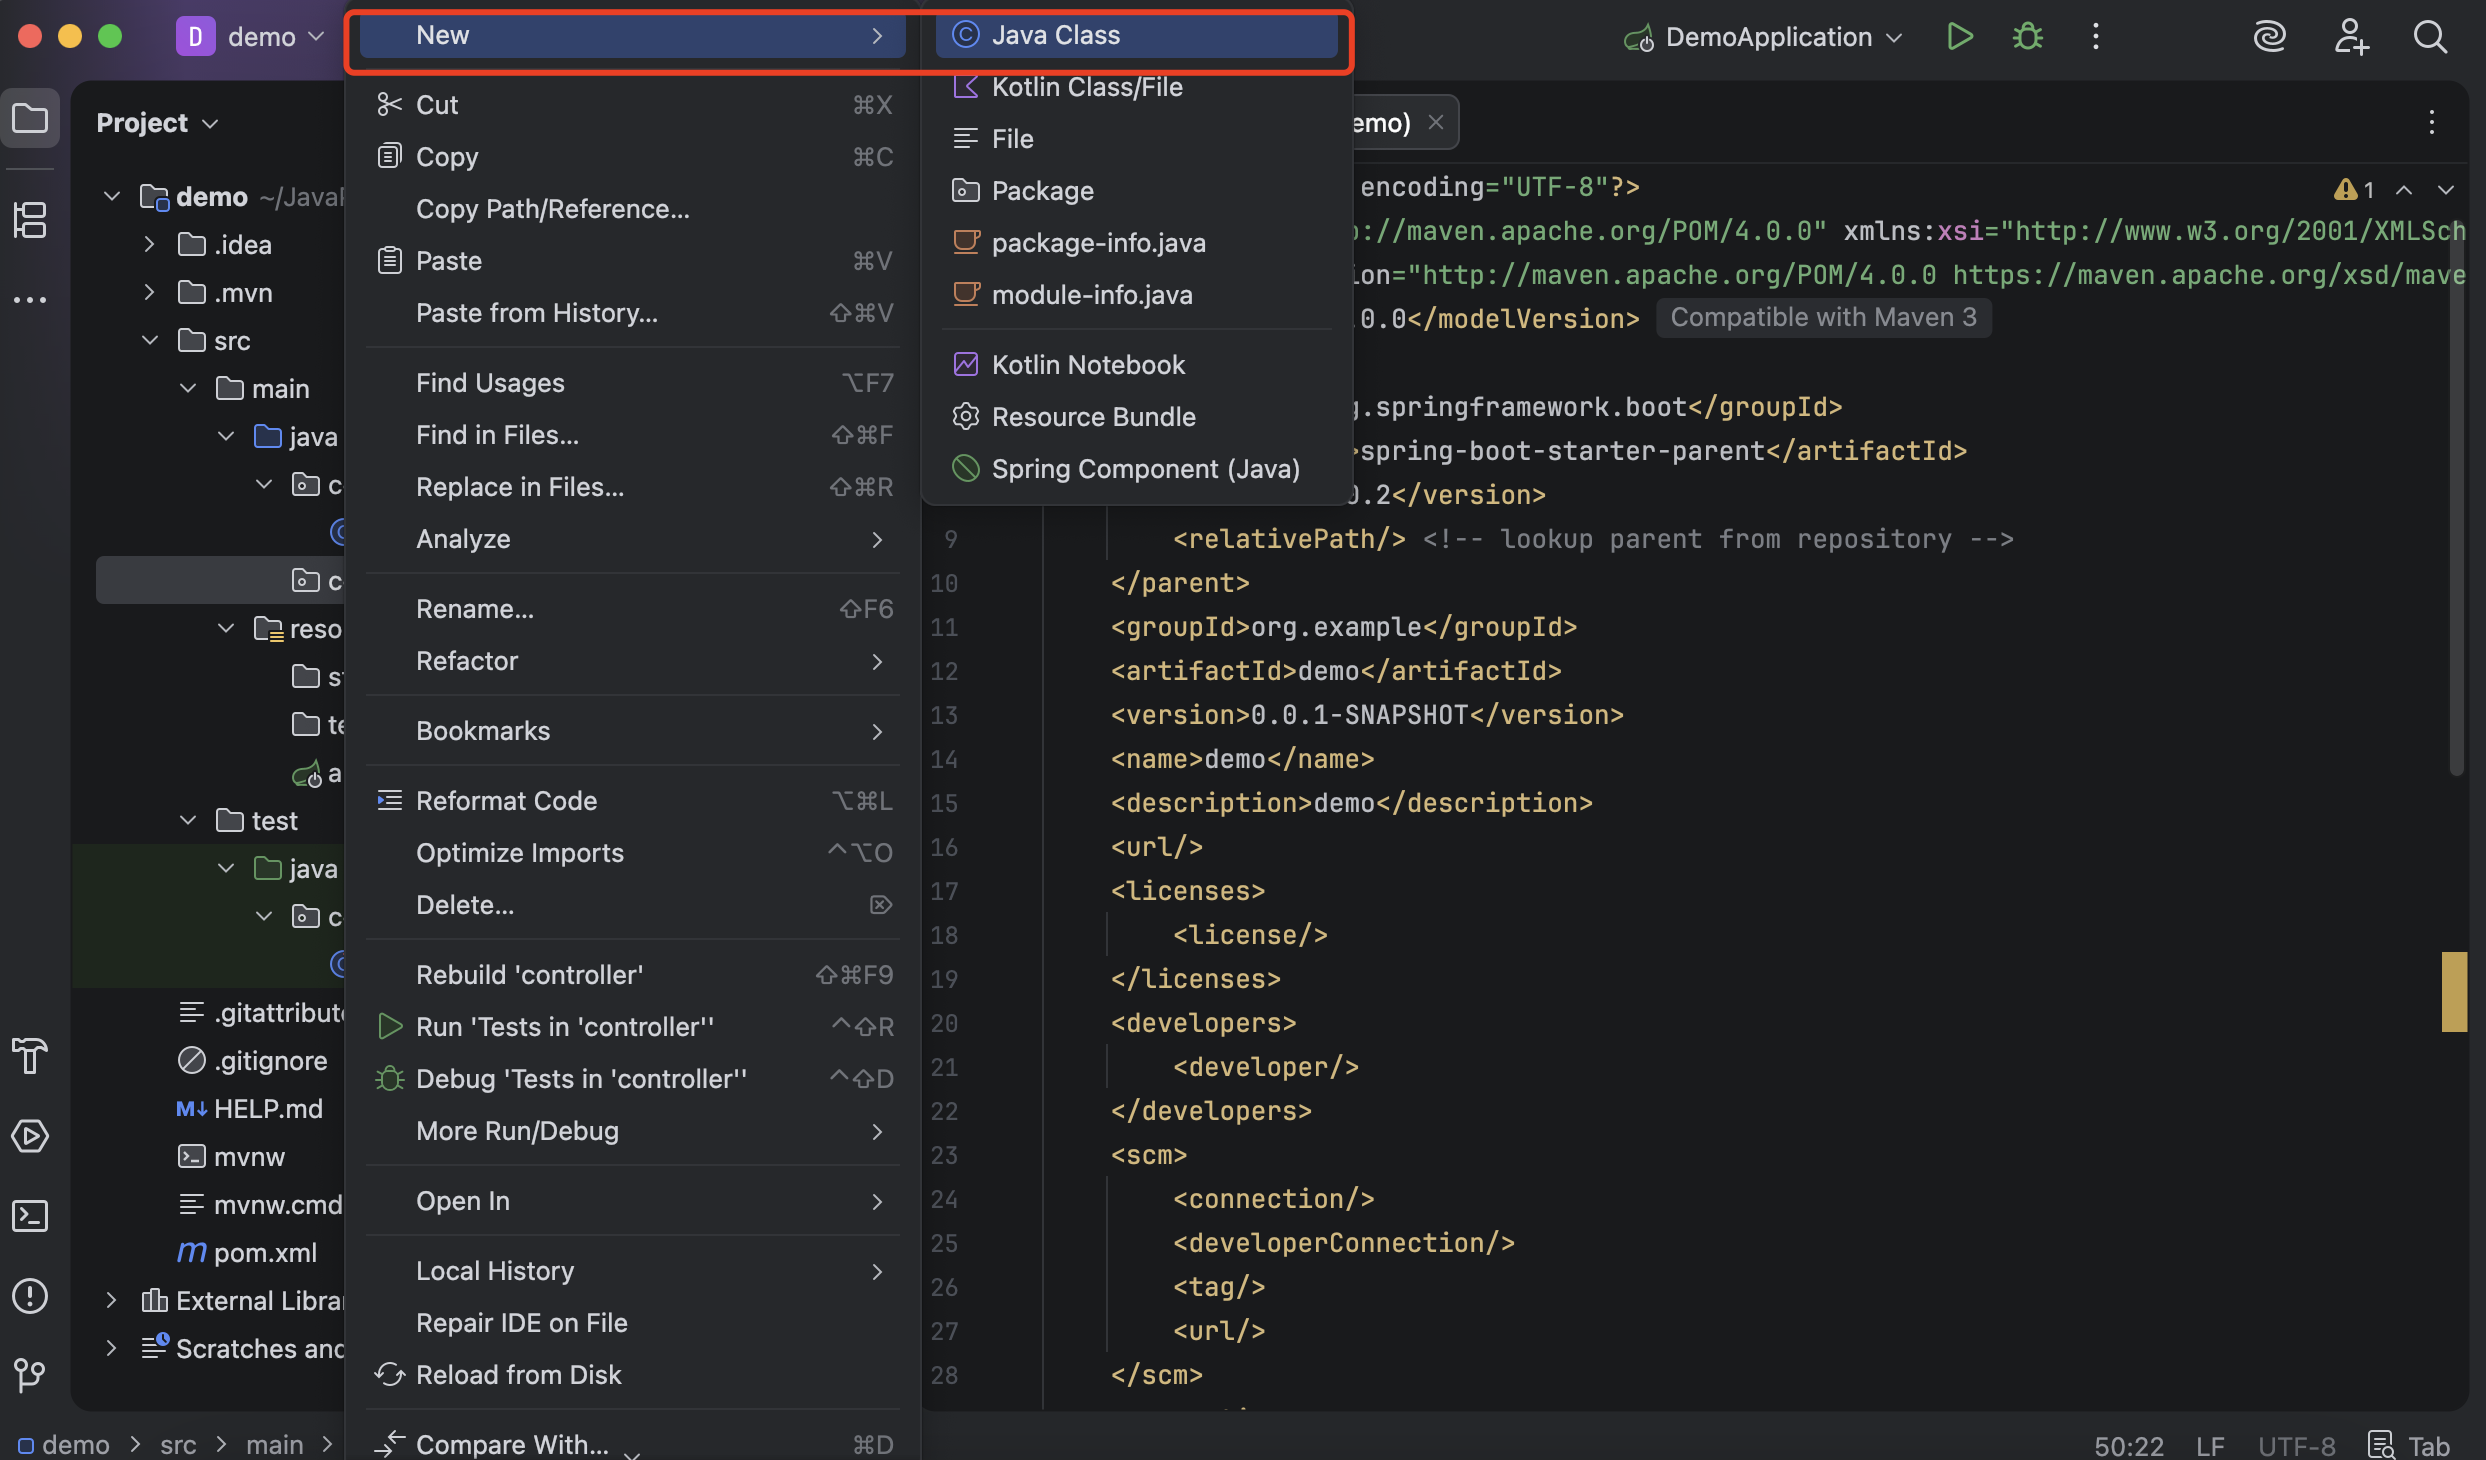Choose Reformat Code in context menu
The image size is (2486, 1460).
[x=506, y=801]
